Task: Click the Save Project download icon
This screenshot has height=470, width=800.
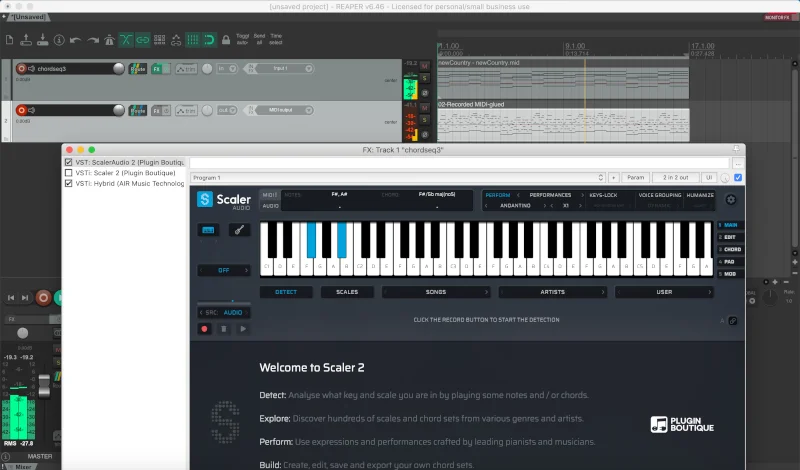Action: tap(42, 40)
